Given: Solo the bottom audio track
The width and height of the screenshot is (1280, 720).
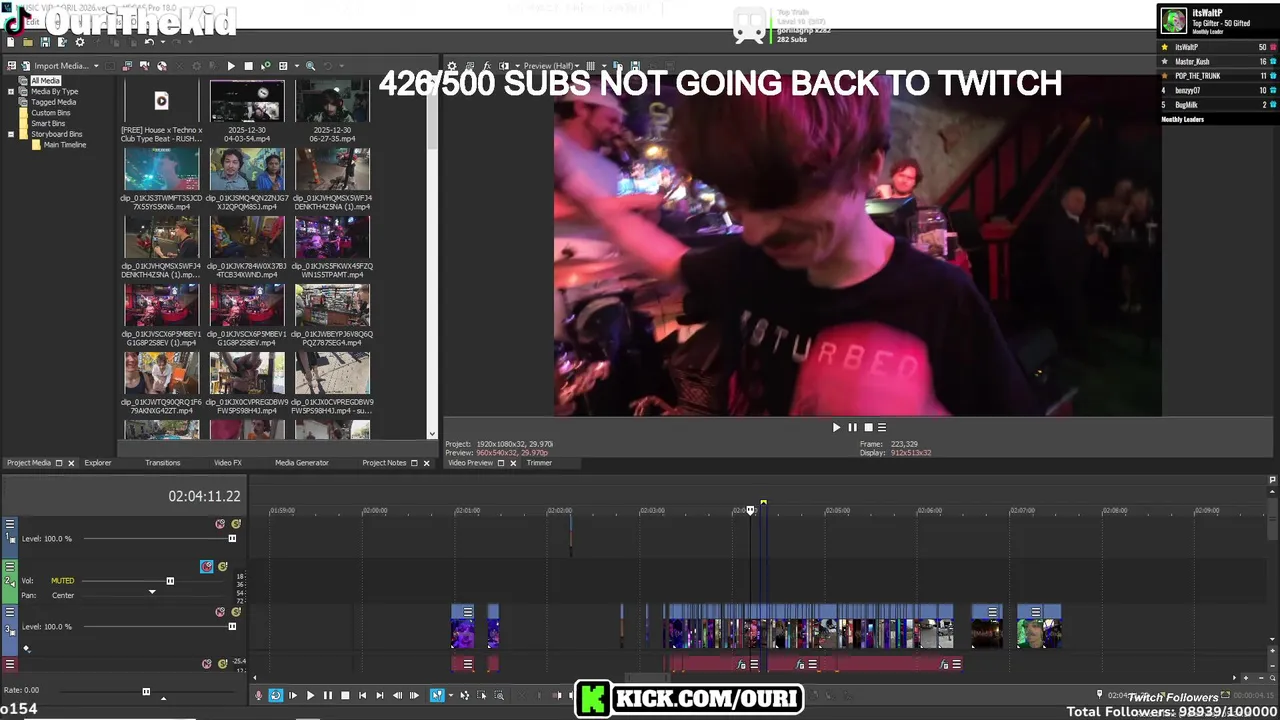Looking at the screenshot, I should click(222, 664).
